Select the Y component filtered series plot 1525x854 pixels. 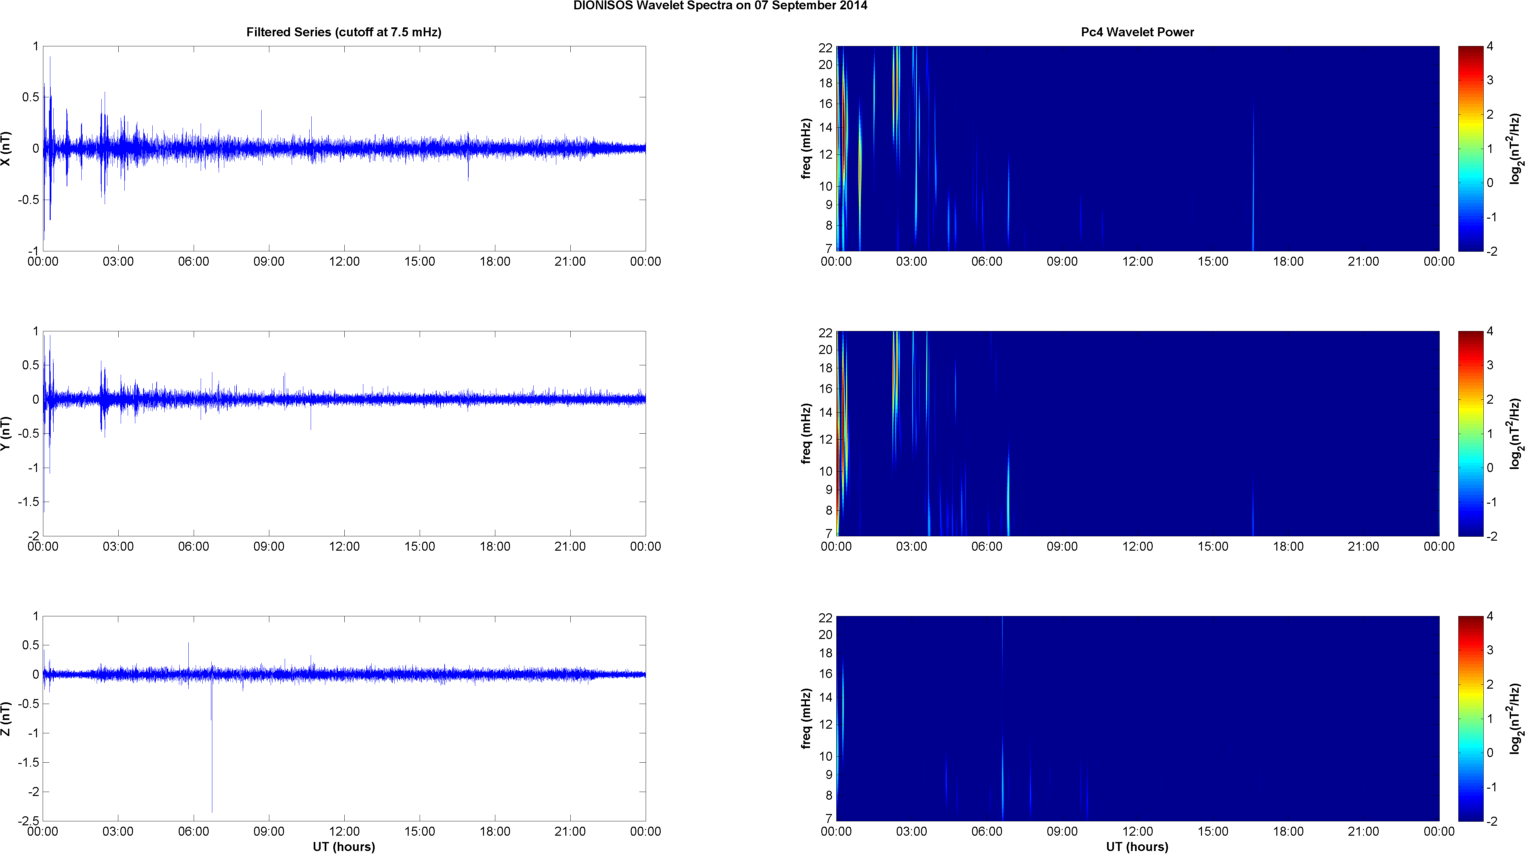[344, 433]
